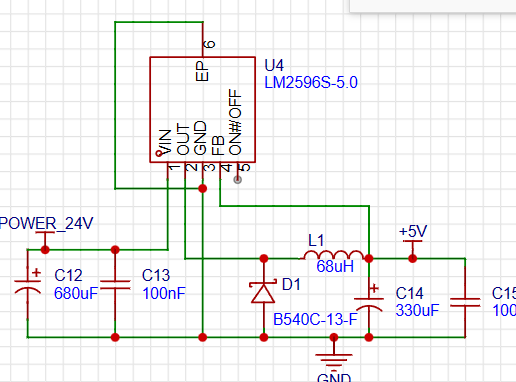Select the U4 LM2596S chip body

pyautogui.click(x=203, y=110)
